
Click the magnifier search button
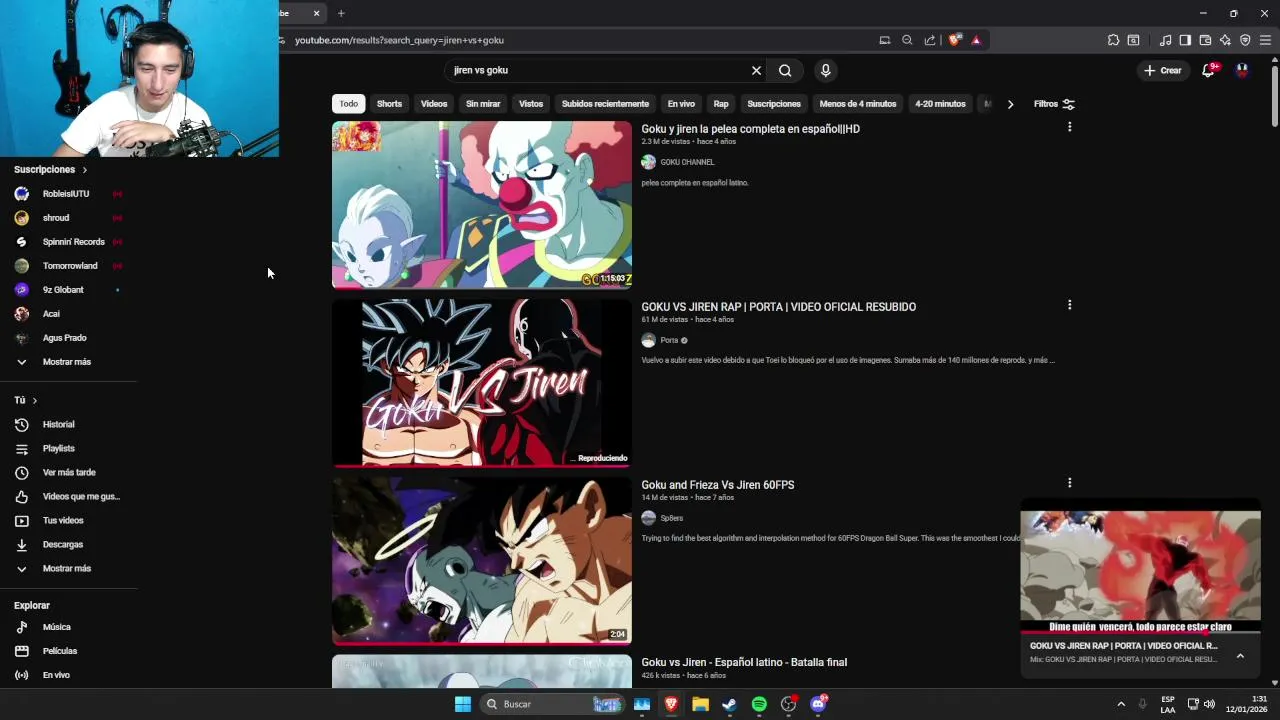pos(785,70)
